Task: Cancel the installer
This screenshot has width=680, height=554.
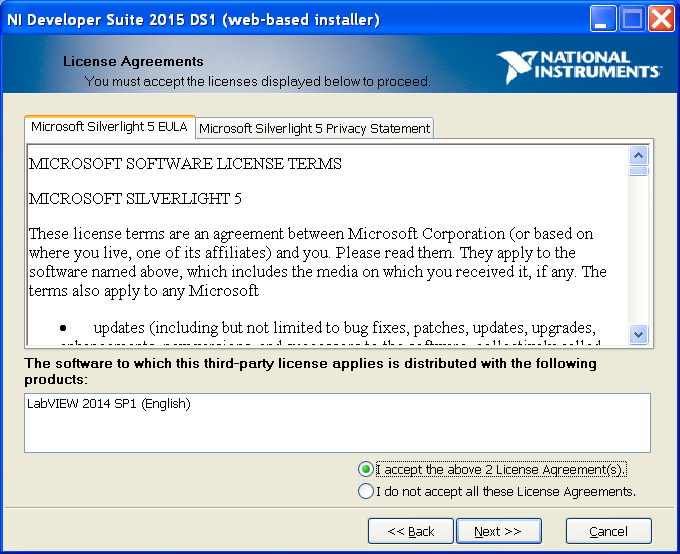Action: pos(608,531)
